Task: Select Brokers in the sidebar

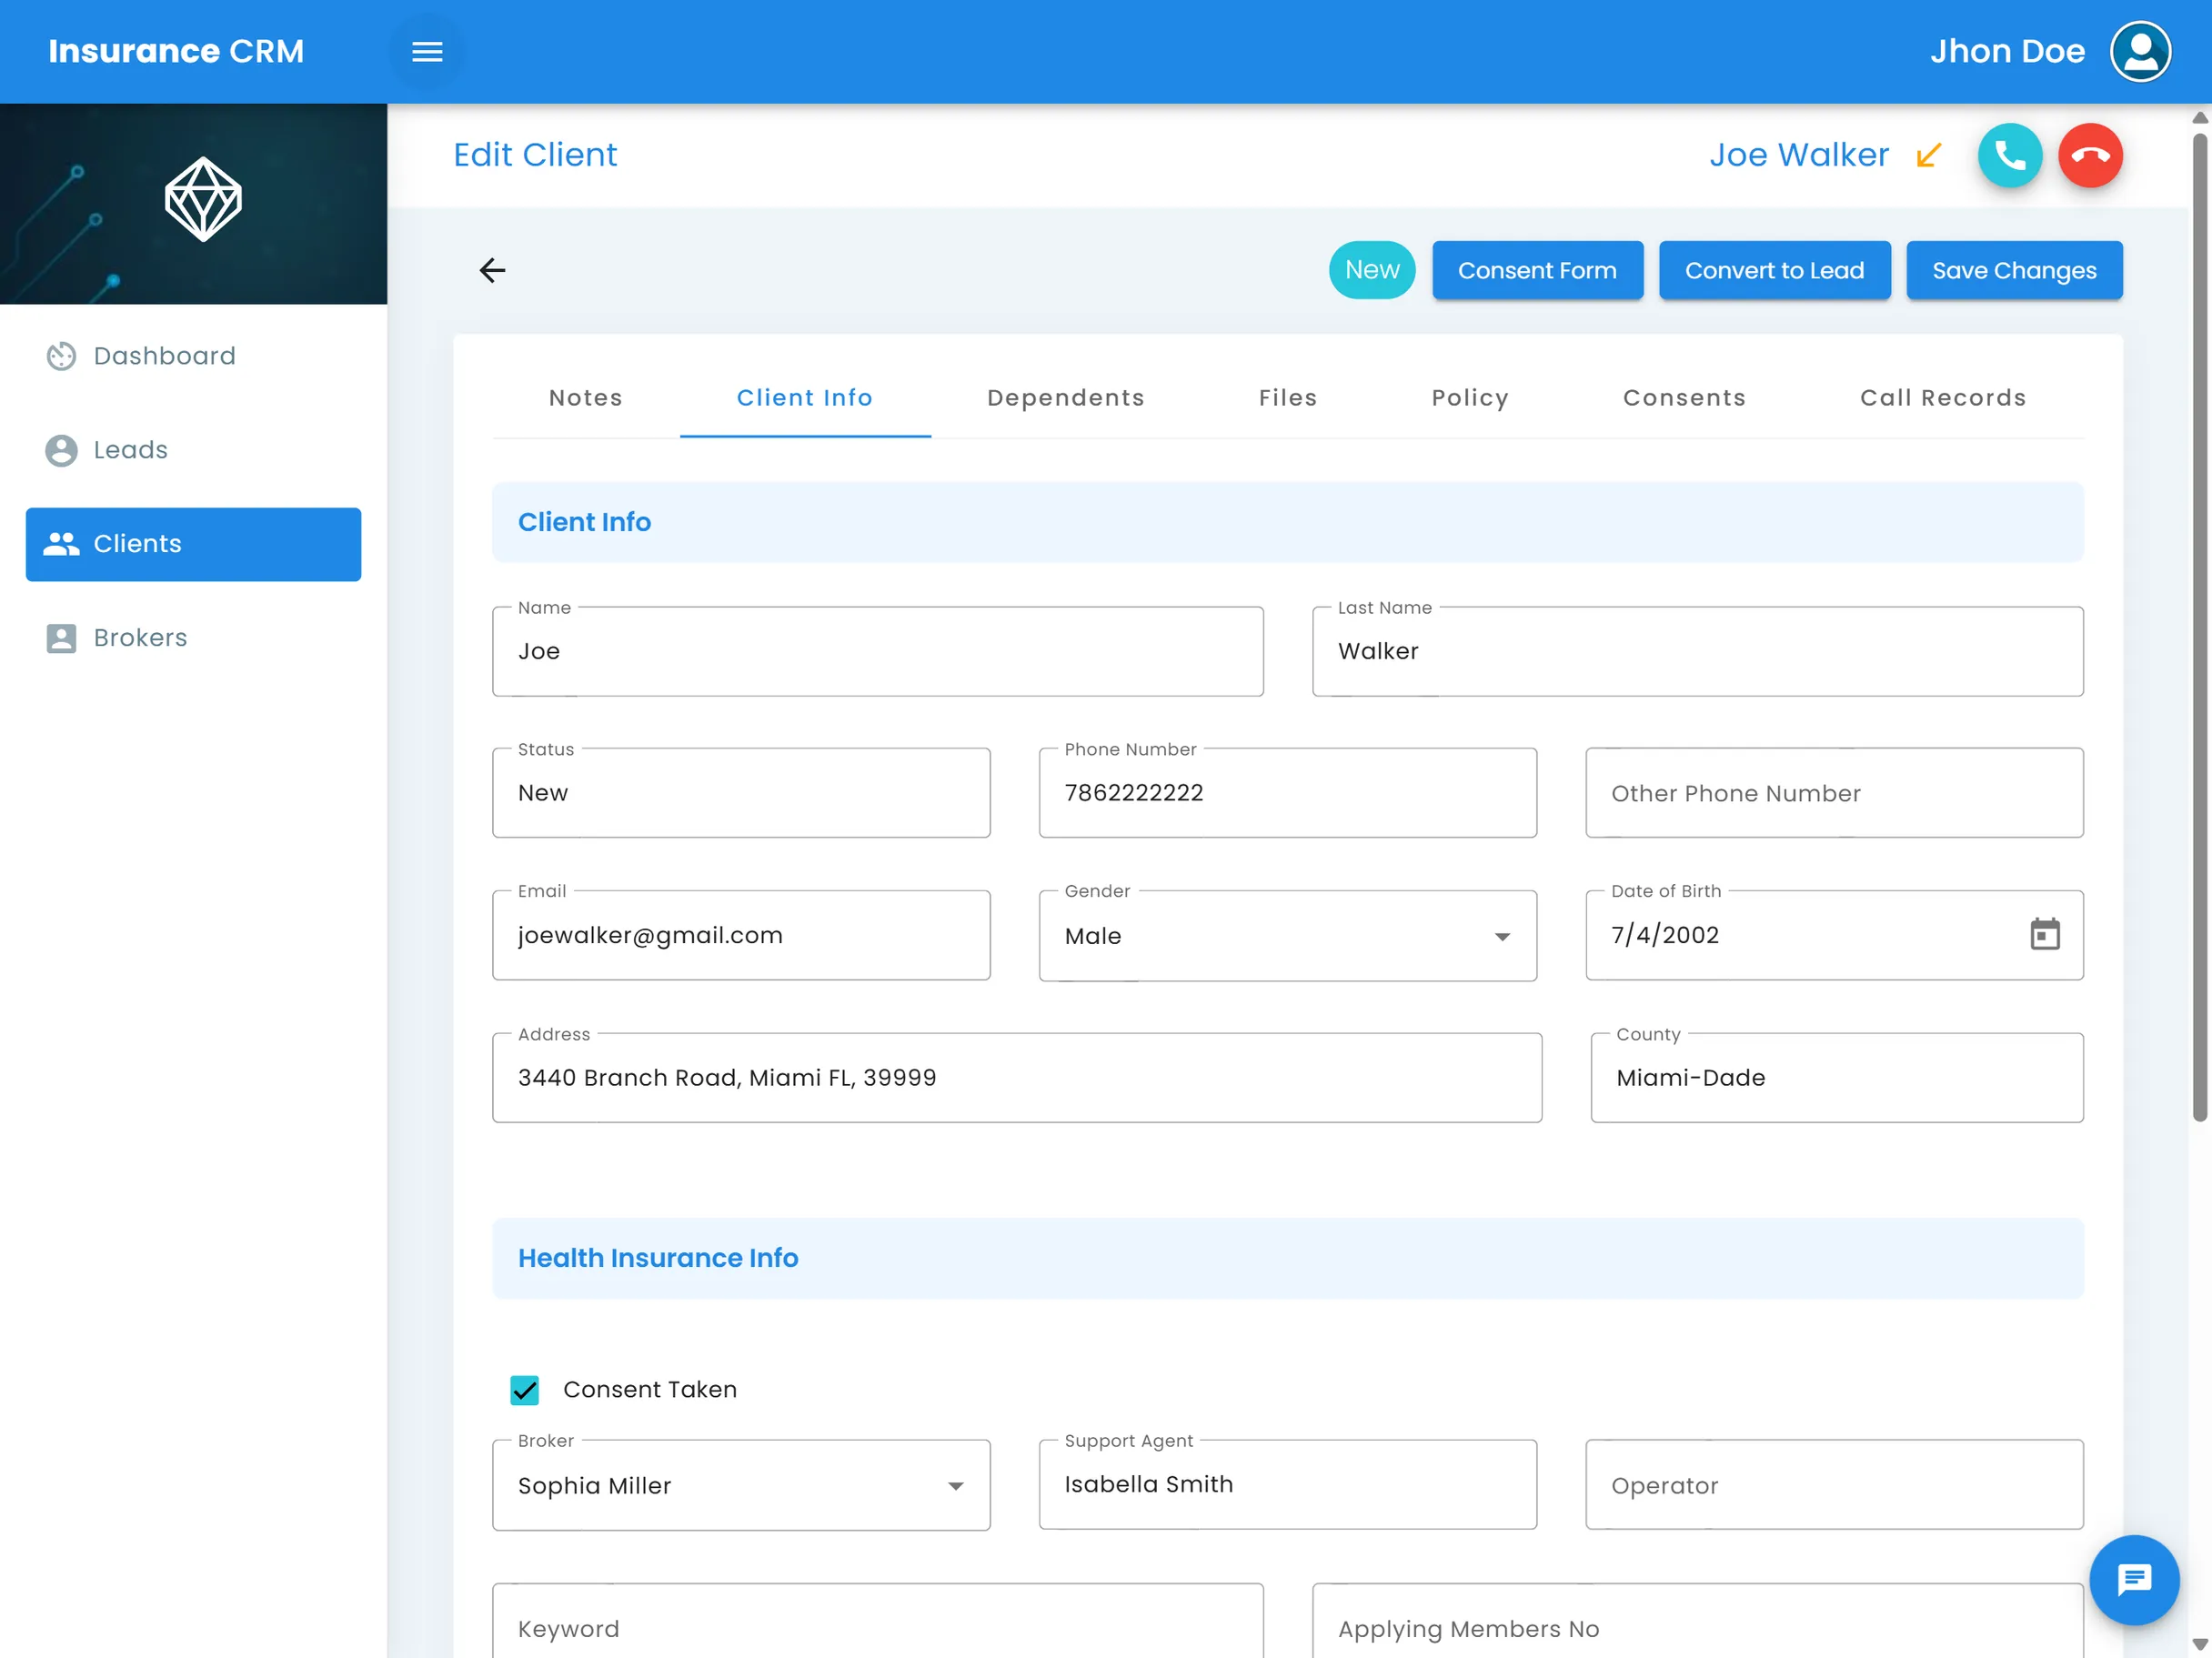Action: pos(140,637)
